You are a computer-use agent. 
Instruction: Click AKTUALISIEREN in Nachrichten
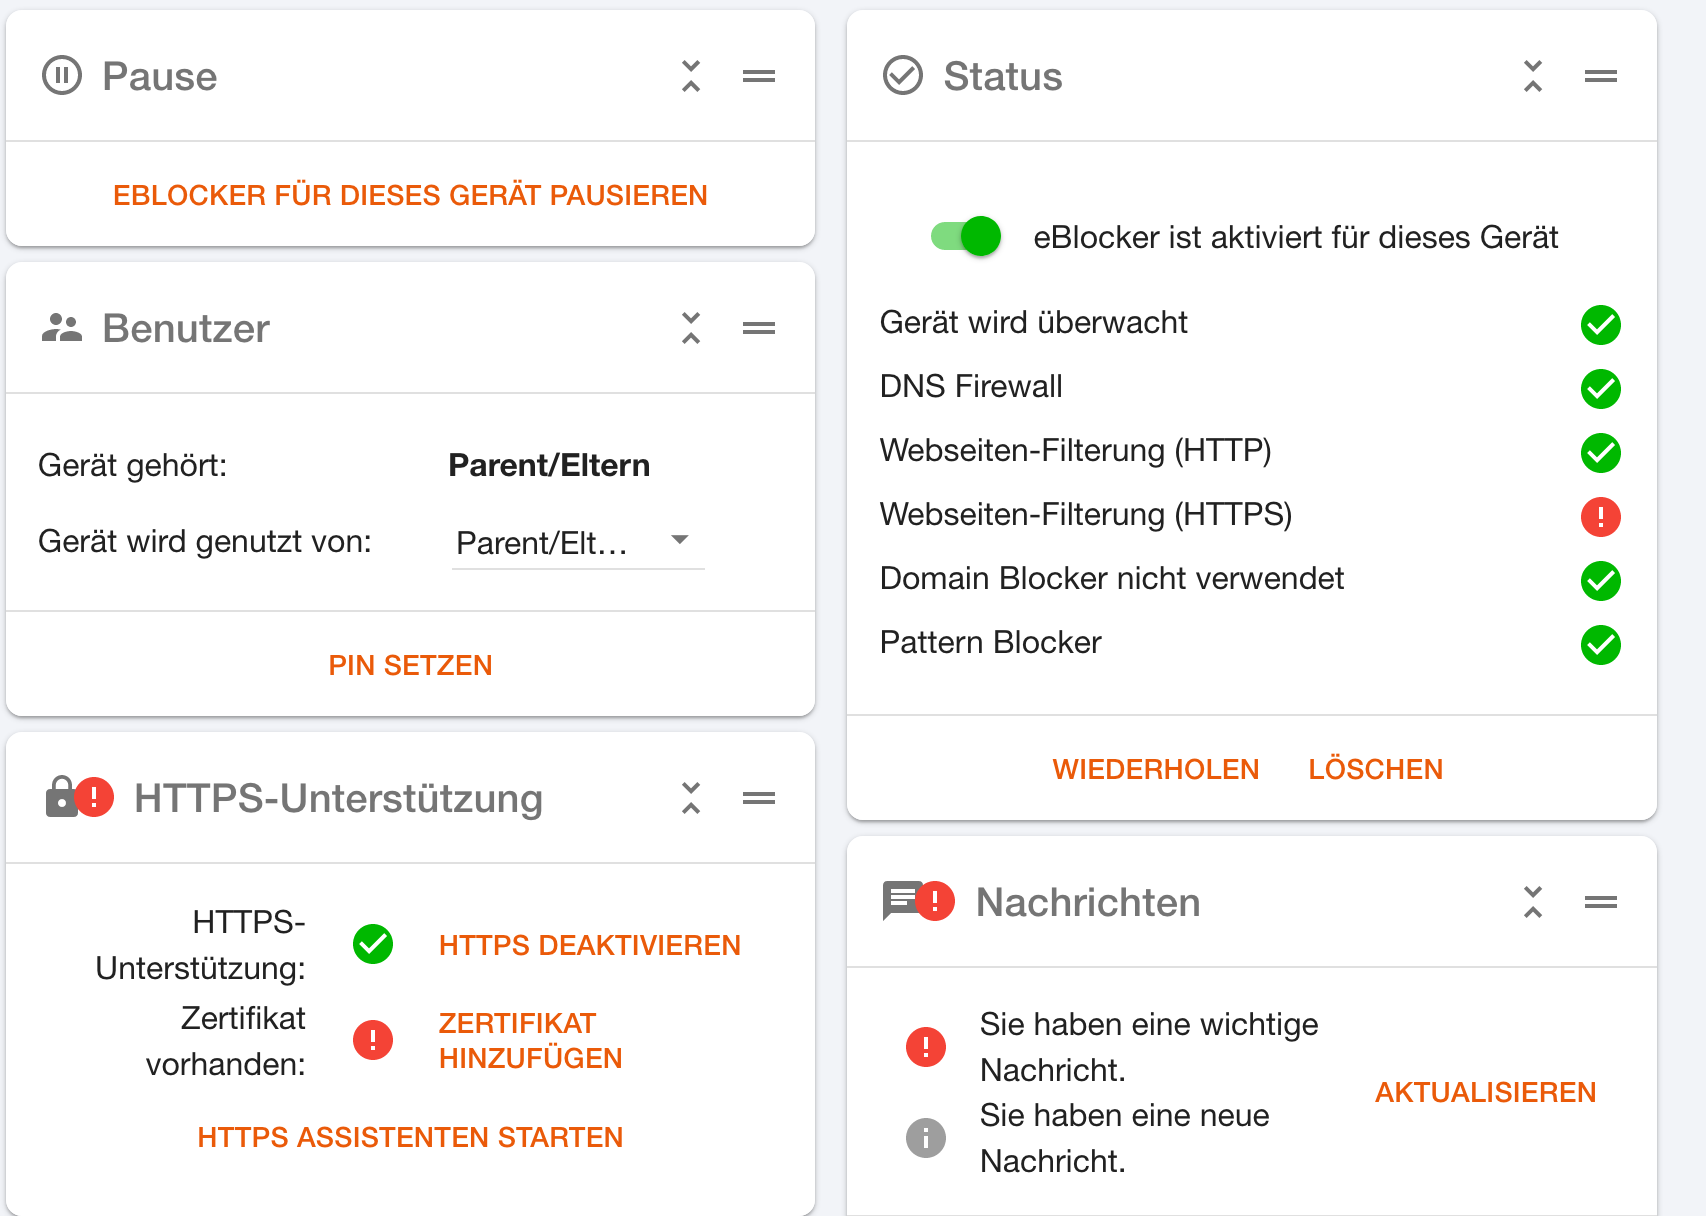1486,1092
